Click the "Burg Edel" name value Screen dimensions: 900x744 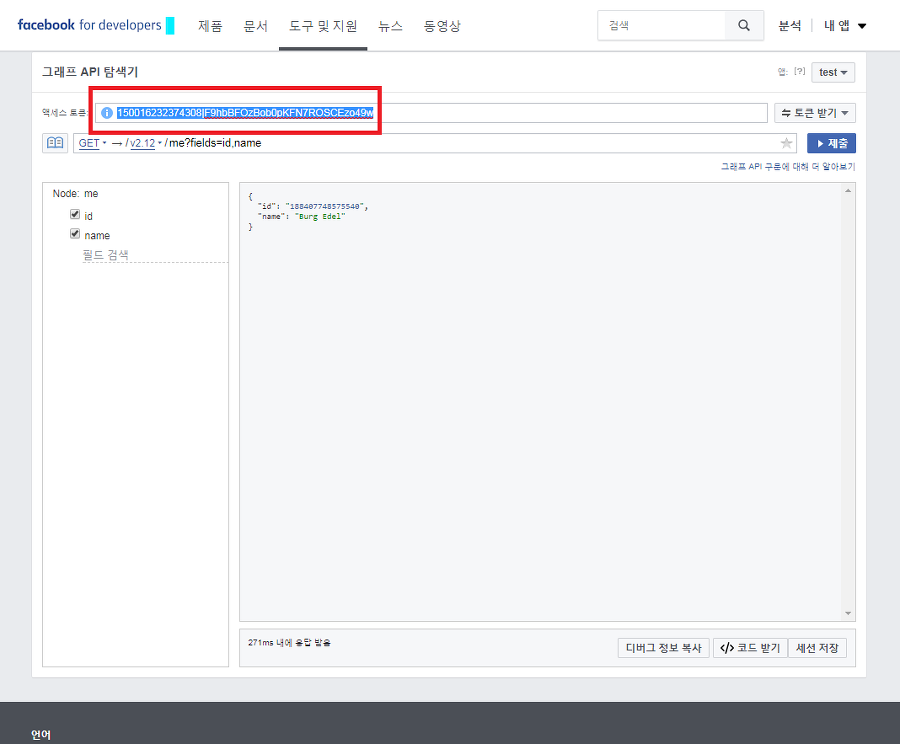coord(320,216)
